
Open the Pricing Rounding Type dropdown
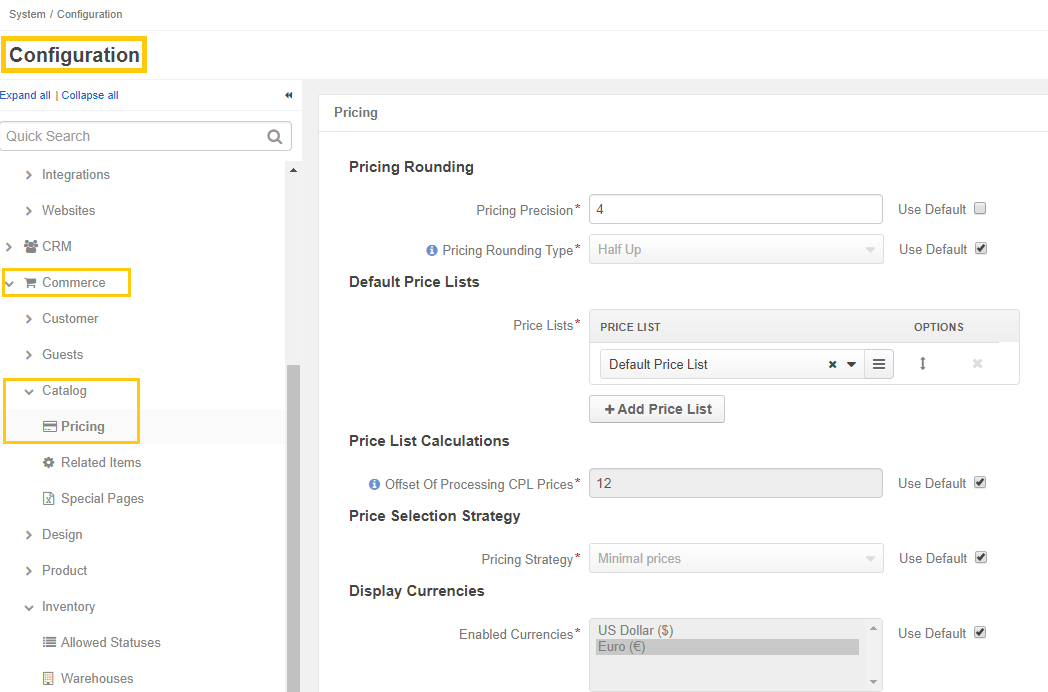736,249
